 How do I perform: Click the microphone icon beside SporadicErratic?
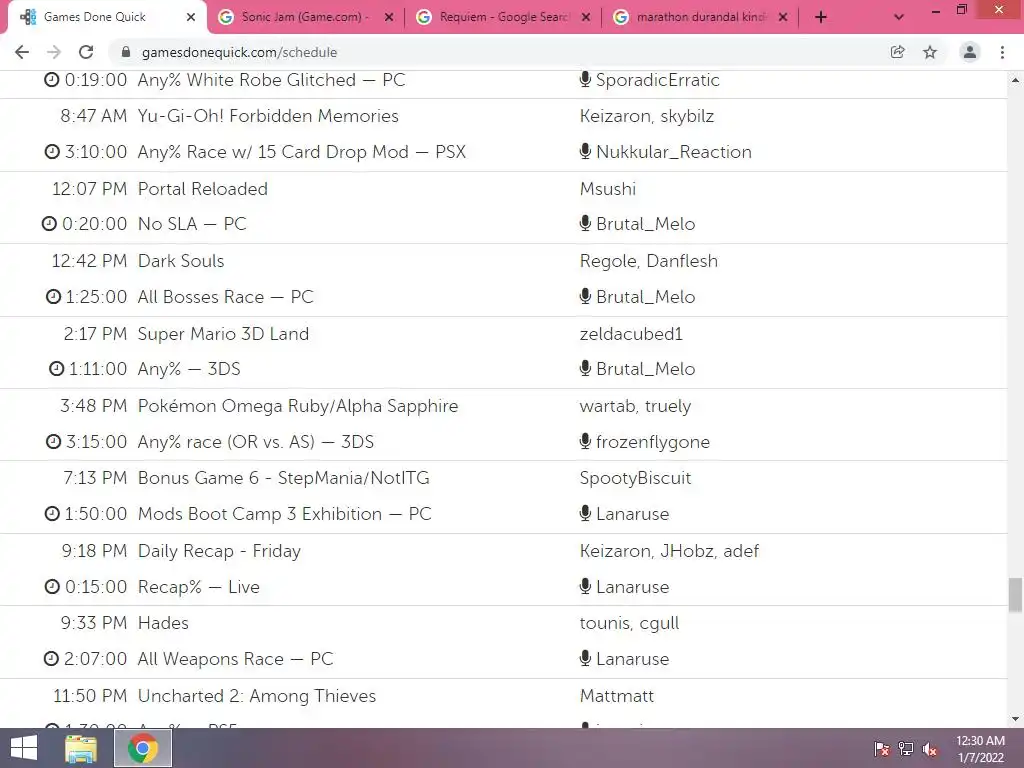coord(585,79)
